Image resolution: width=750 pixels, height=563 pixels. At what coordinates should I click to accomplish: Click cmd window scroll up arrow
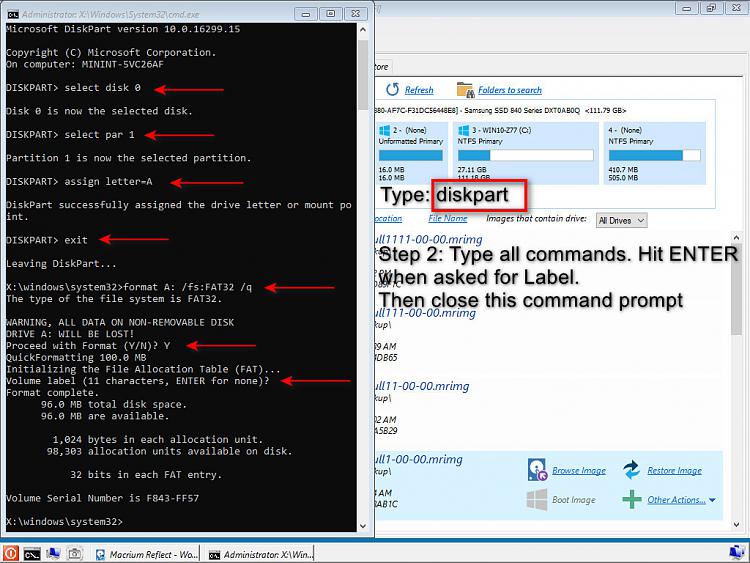tap(363, 30)
